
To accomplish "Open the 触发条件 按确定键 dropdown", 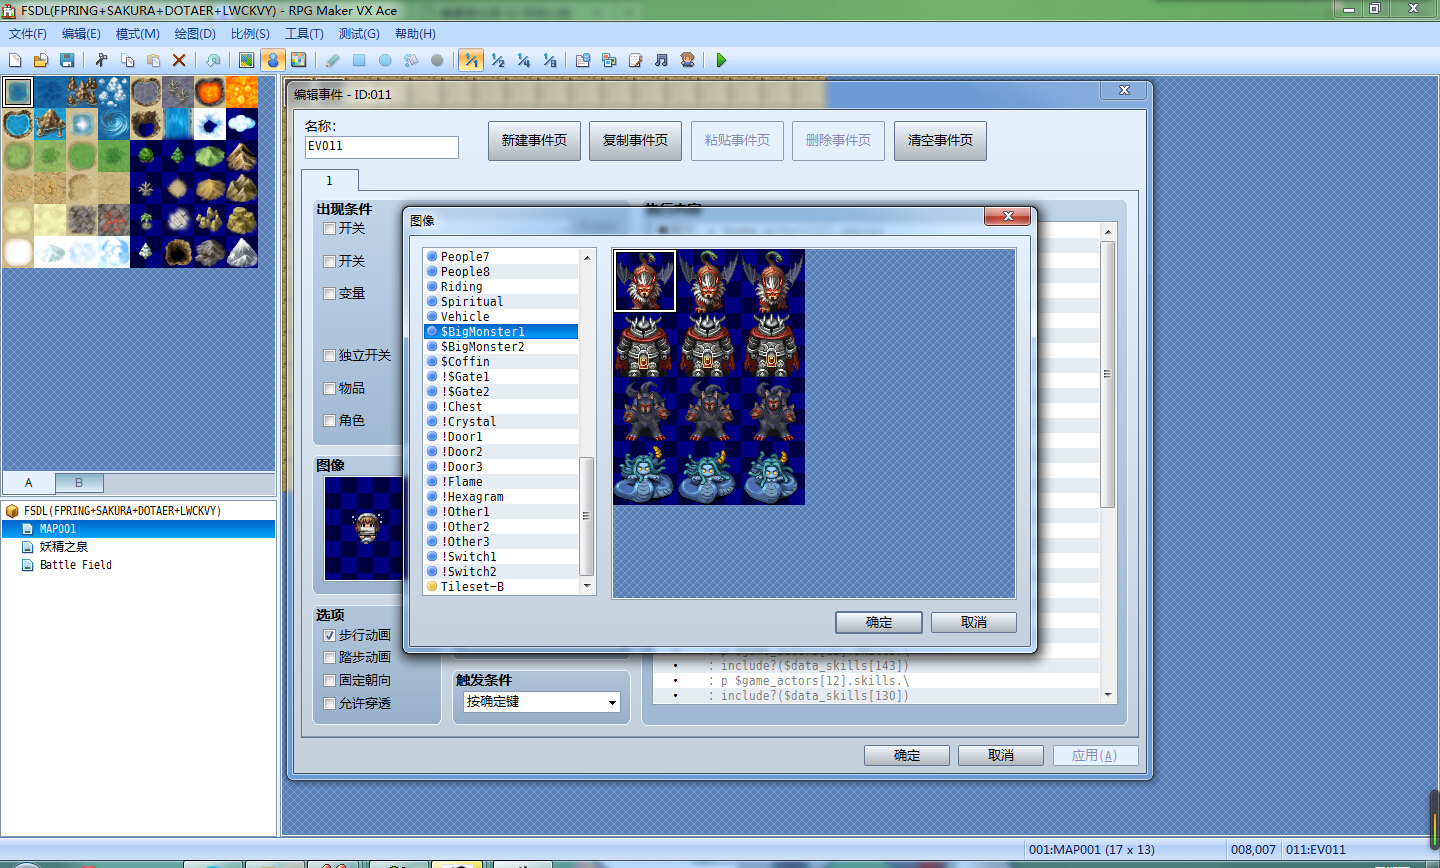I will tap(541, 702).
